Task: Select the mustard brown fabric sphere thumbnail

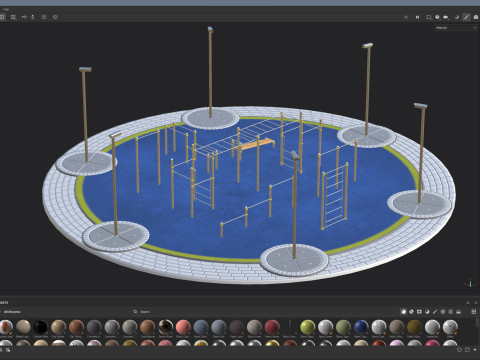Action: [414, 327]
